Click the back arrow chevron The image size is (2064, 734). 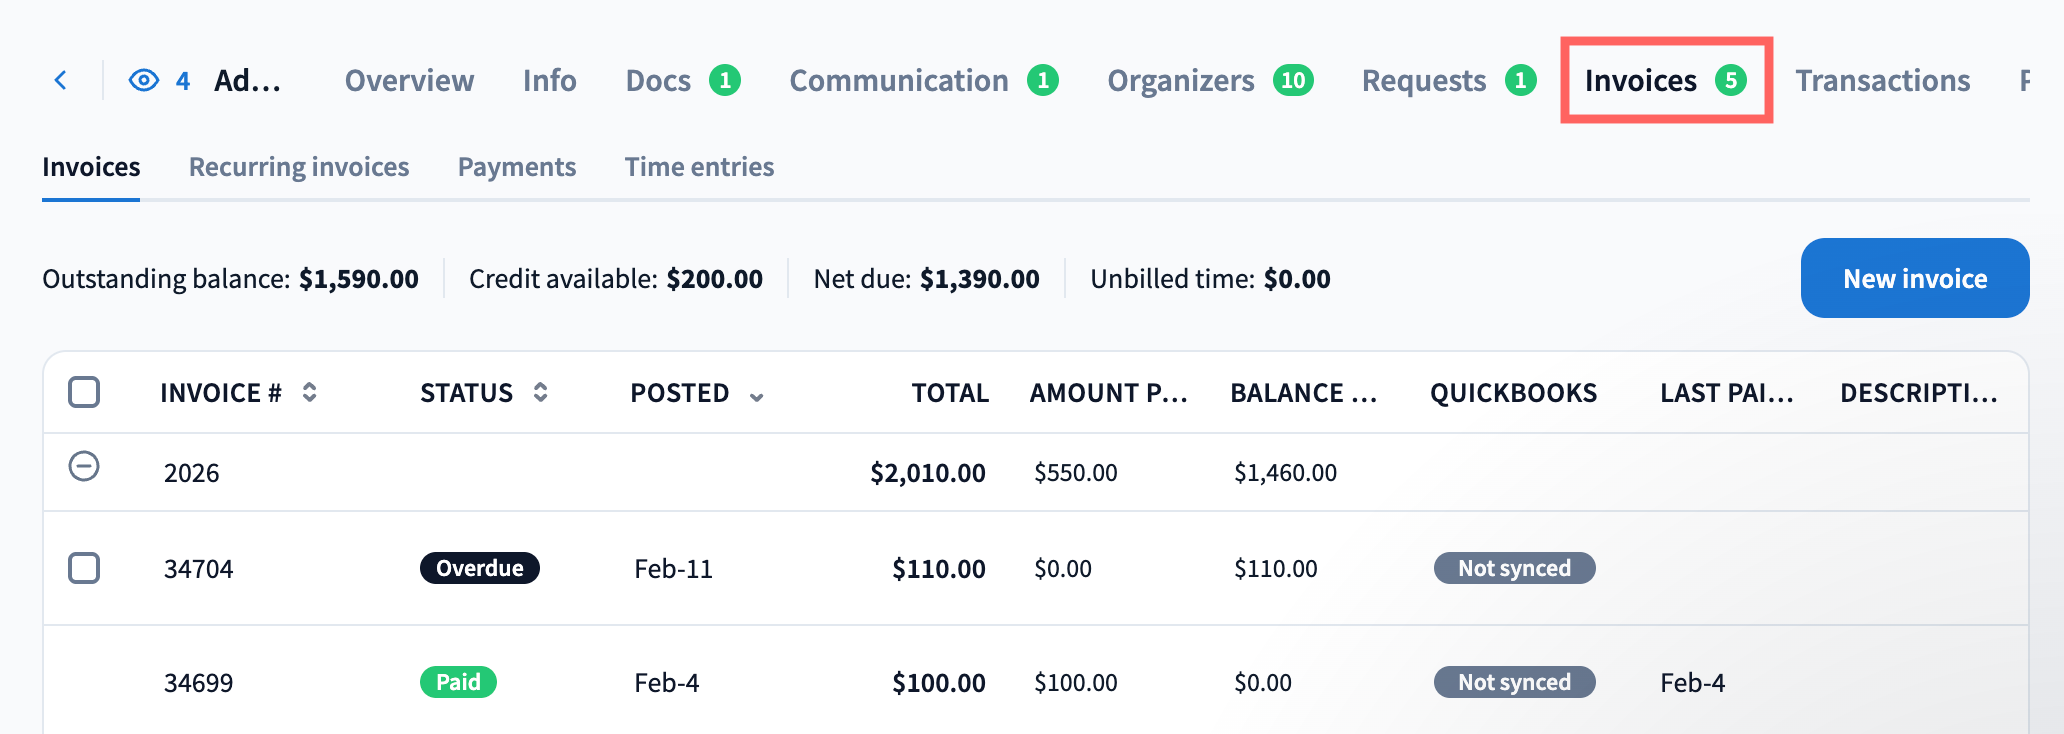tap(61, 80)
